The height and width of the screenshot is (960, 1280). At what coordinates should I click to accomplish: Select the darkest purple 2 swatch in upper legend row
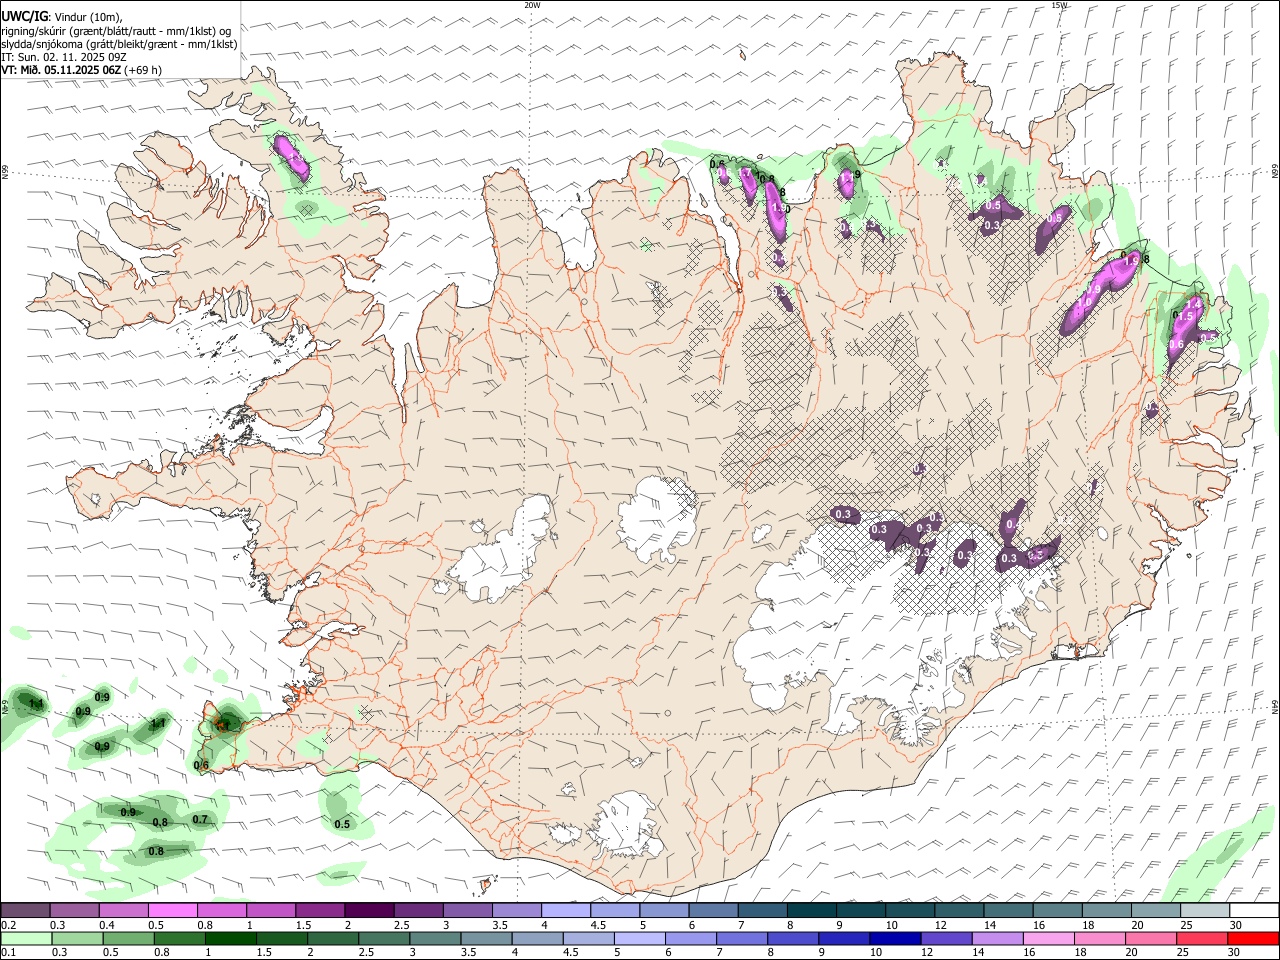click(369, 910)
